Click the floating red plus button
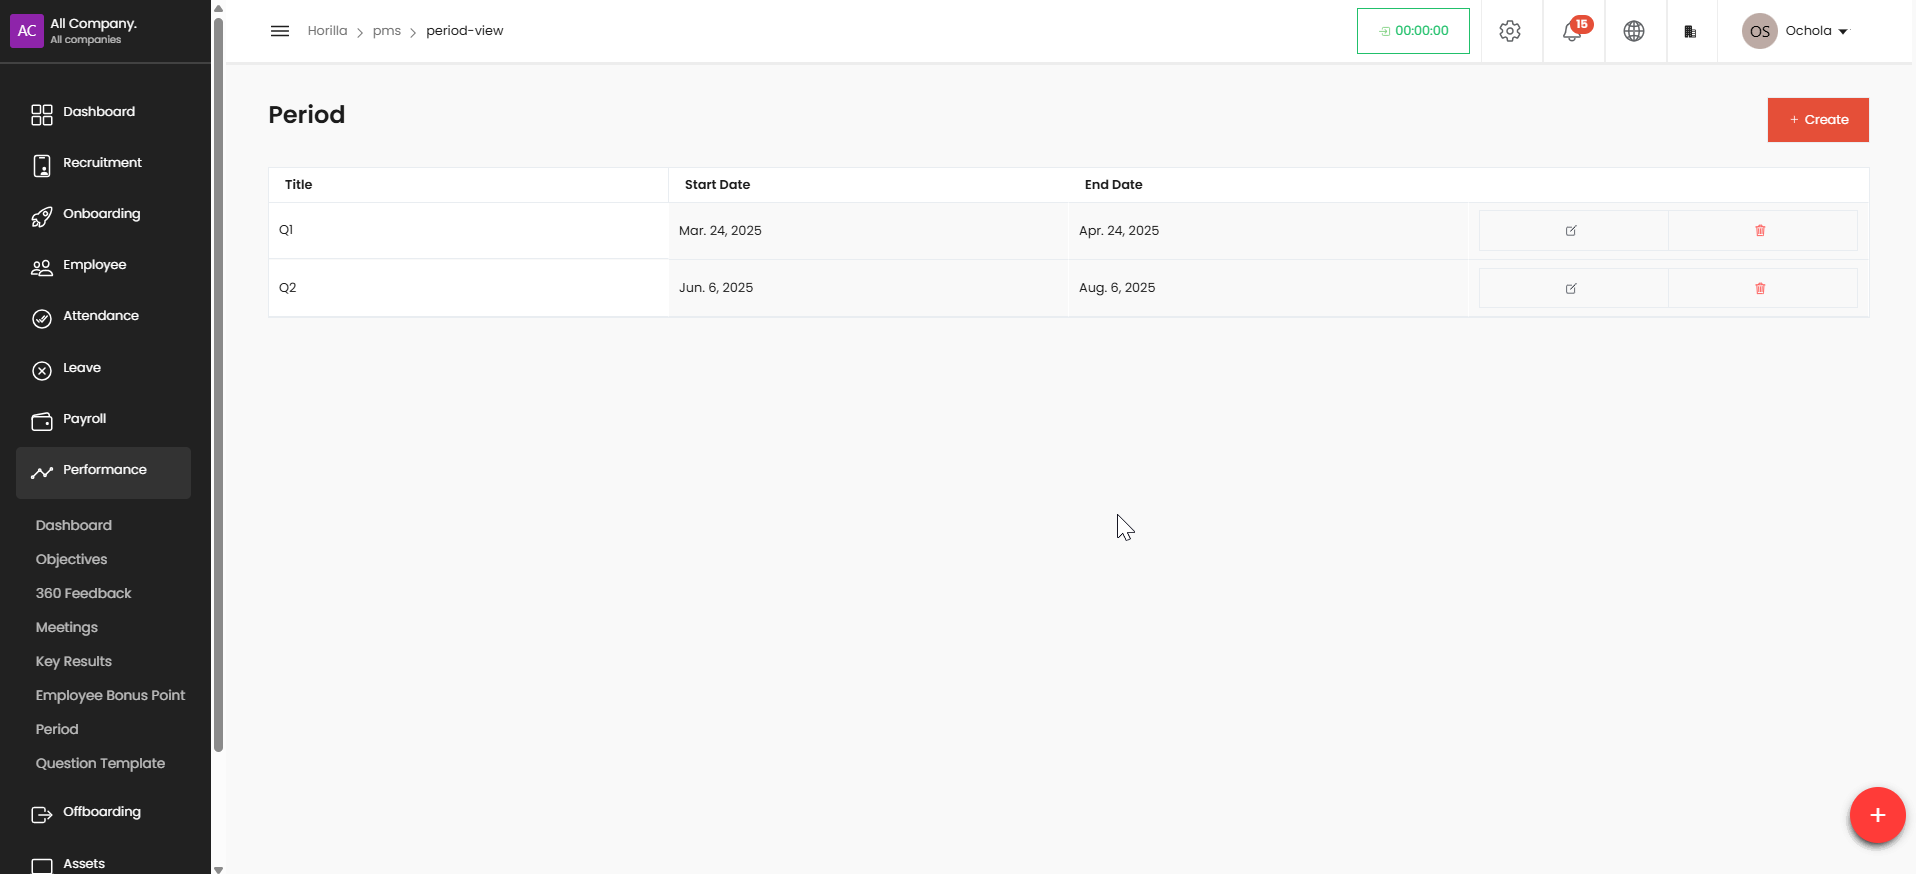The width and height of the screenshot is (1916, 874). coord(1877,815)
